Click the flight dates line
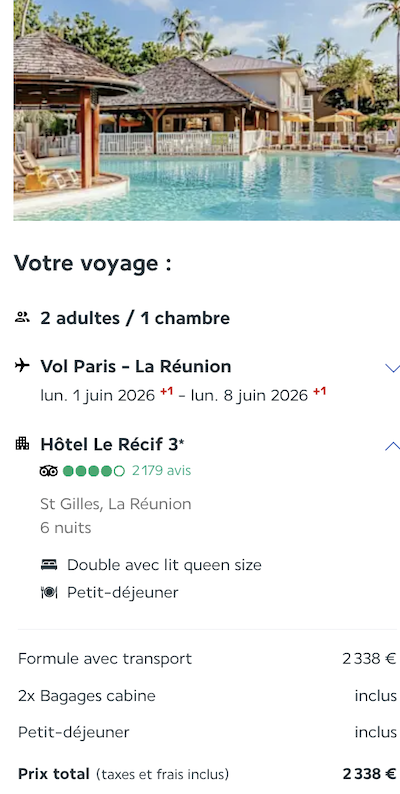 click(x=183, y=394)
